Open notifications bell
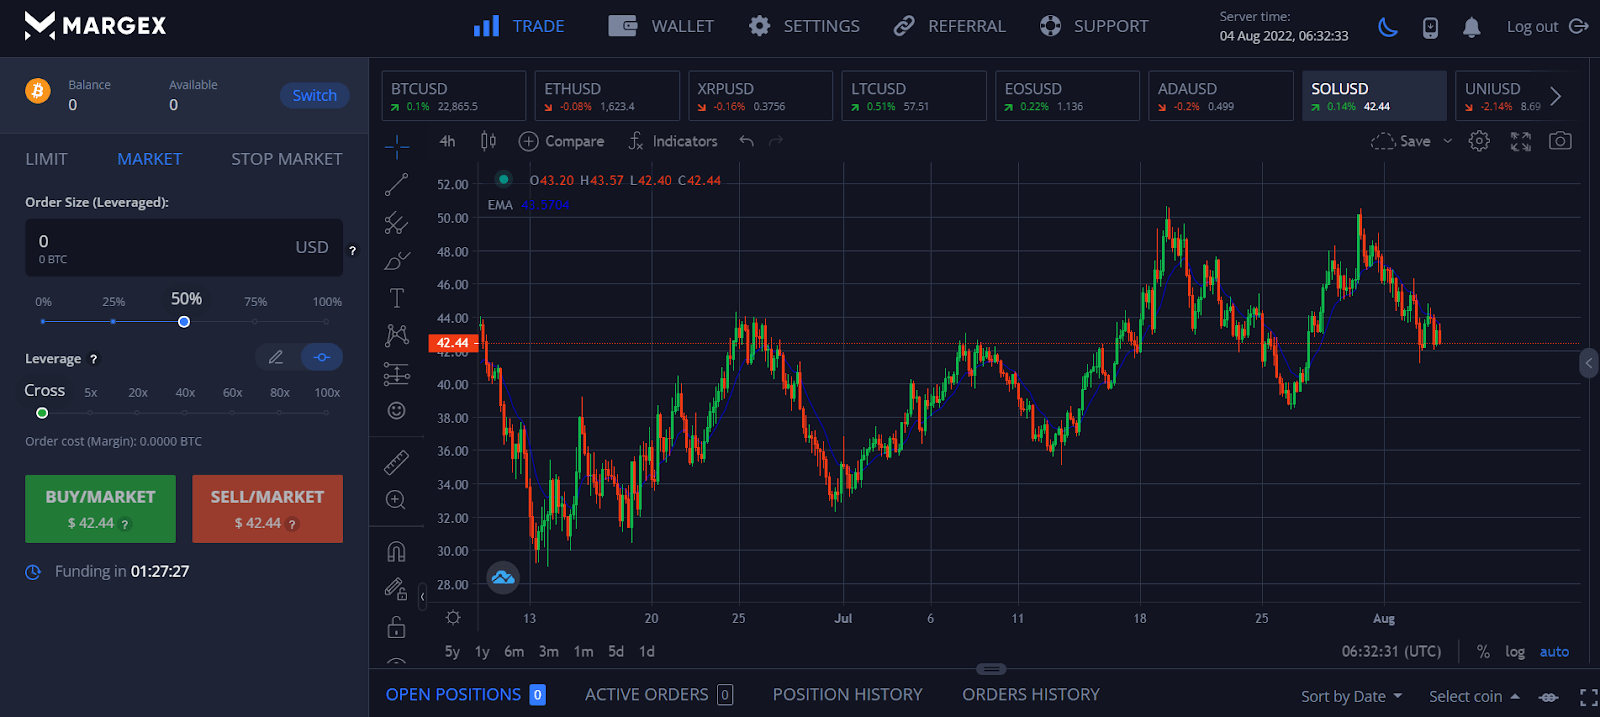Viewport: 1600px width, 717px height. point(1471,27)
